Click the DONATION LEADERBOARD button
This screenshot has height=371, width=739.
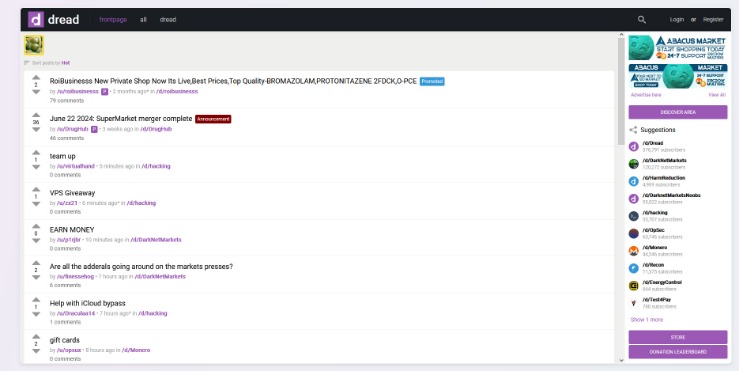tap(678, 352)
